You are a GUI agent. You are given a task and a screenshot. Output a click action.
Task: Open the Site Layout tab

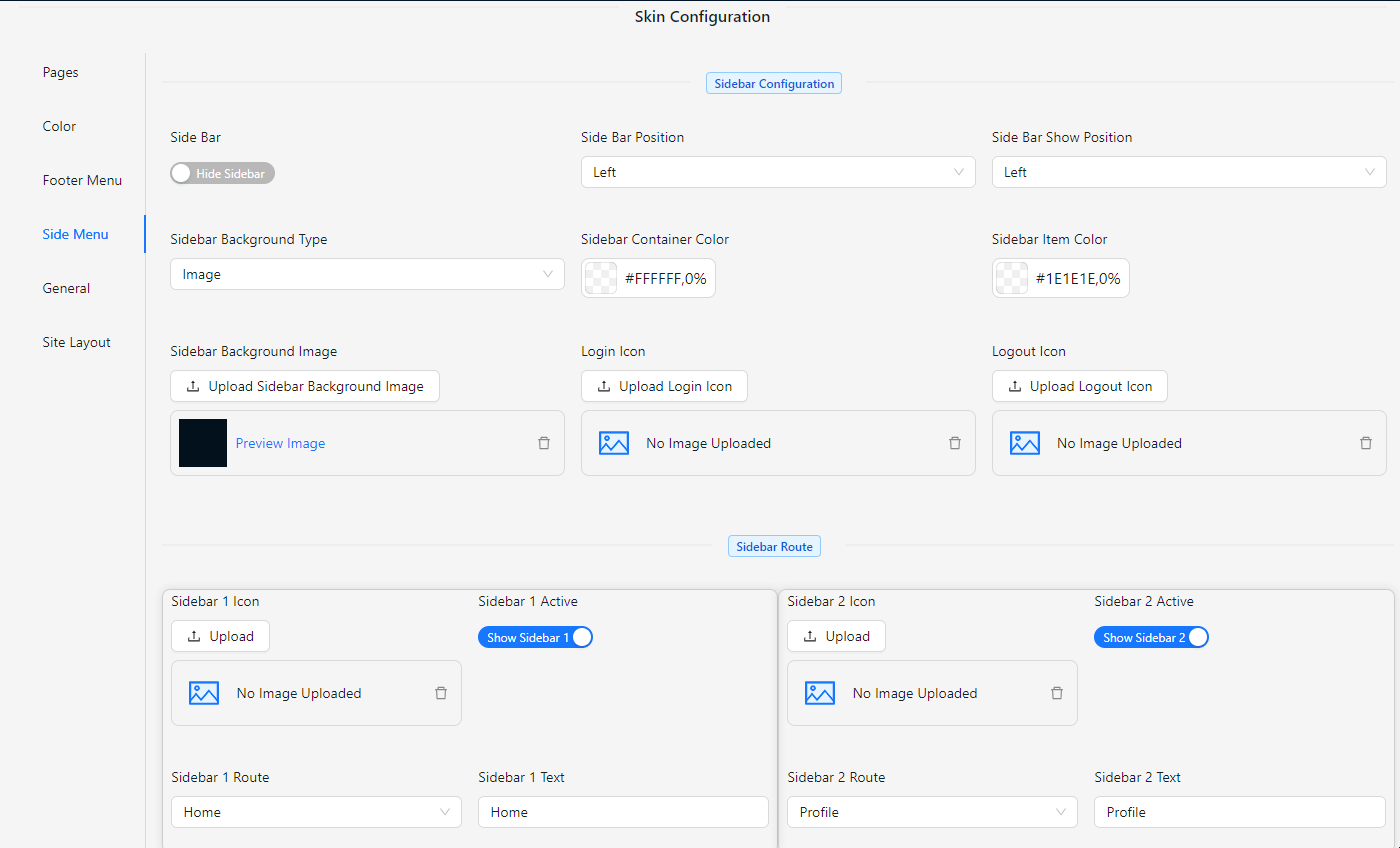point(76,343)
